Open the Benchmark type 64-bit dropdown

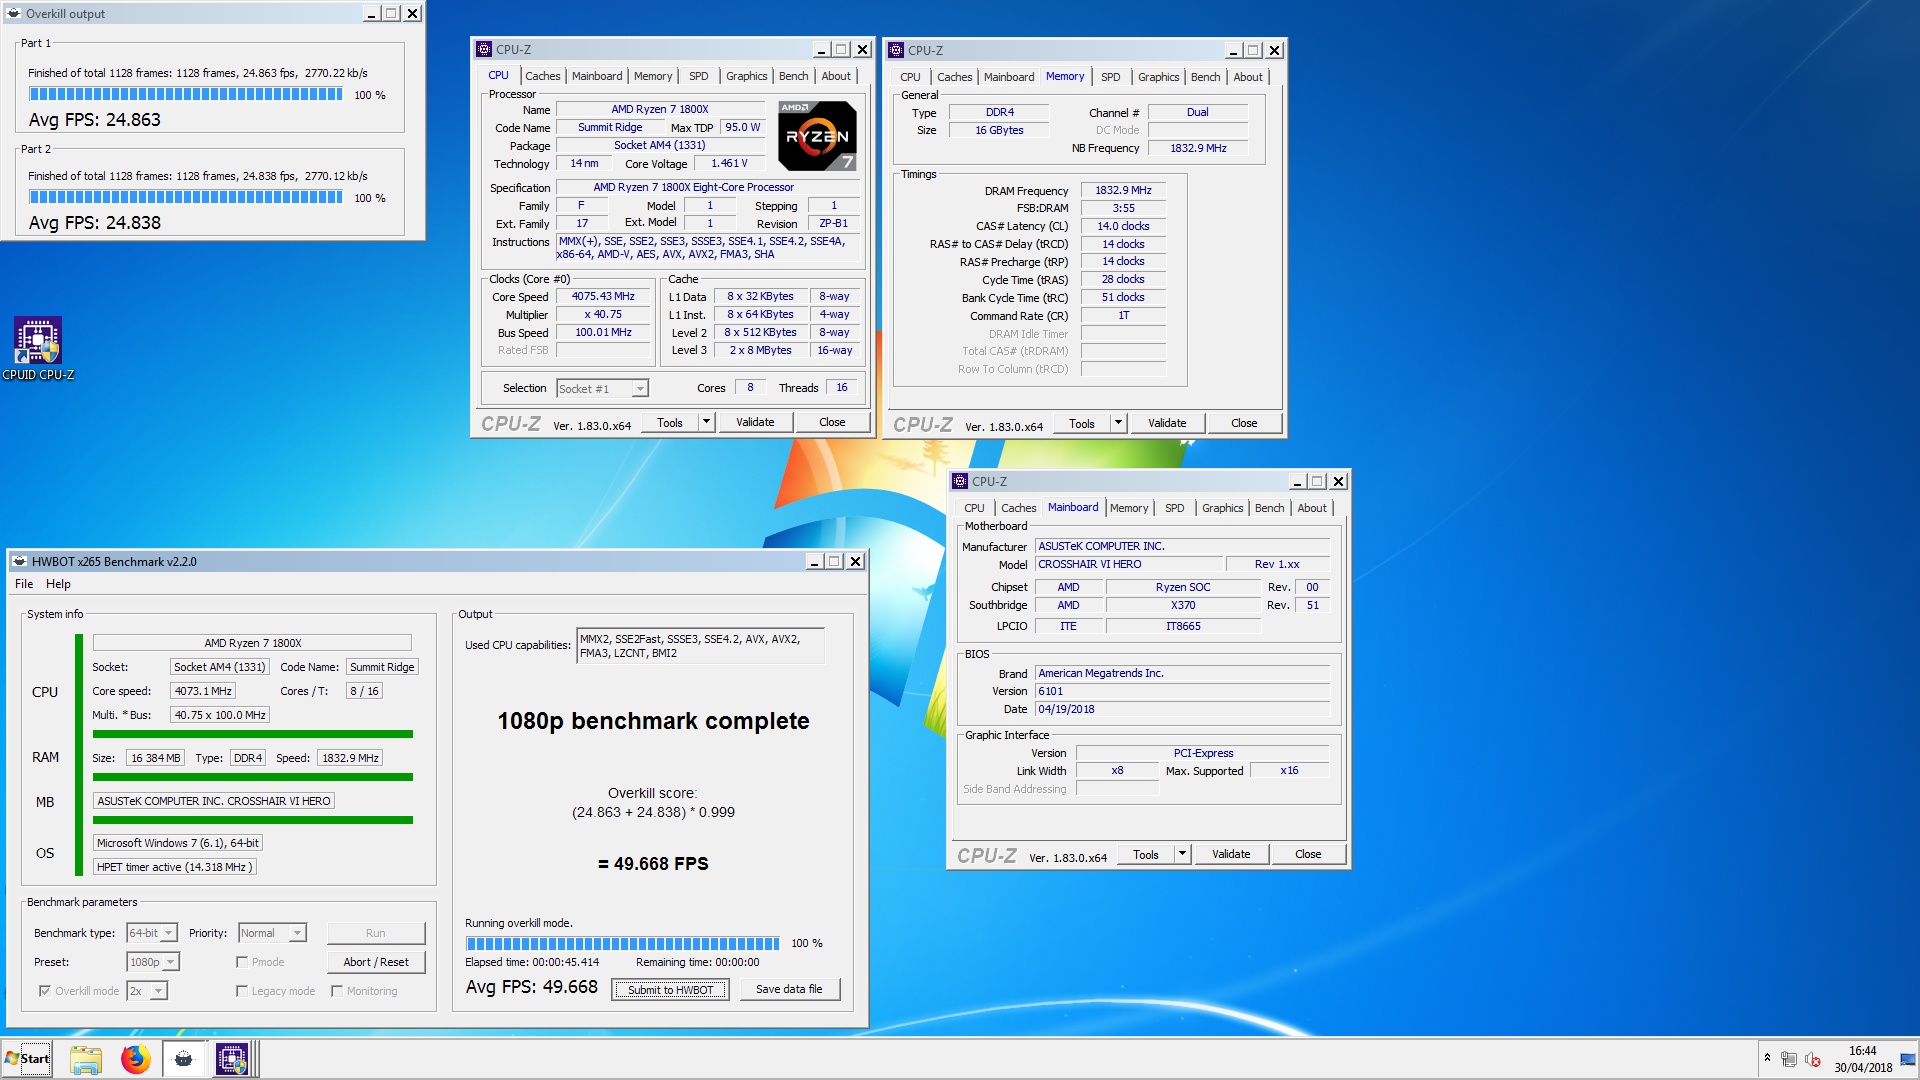pos(152,933)
